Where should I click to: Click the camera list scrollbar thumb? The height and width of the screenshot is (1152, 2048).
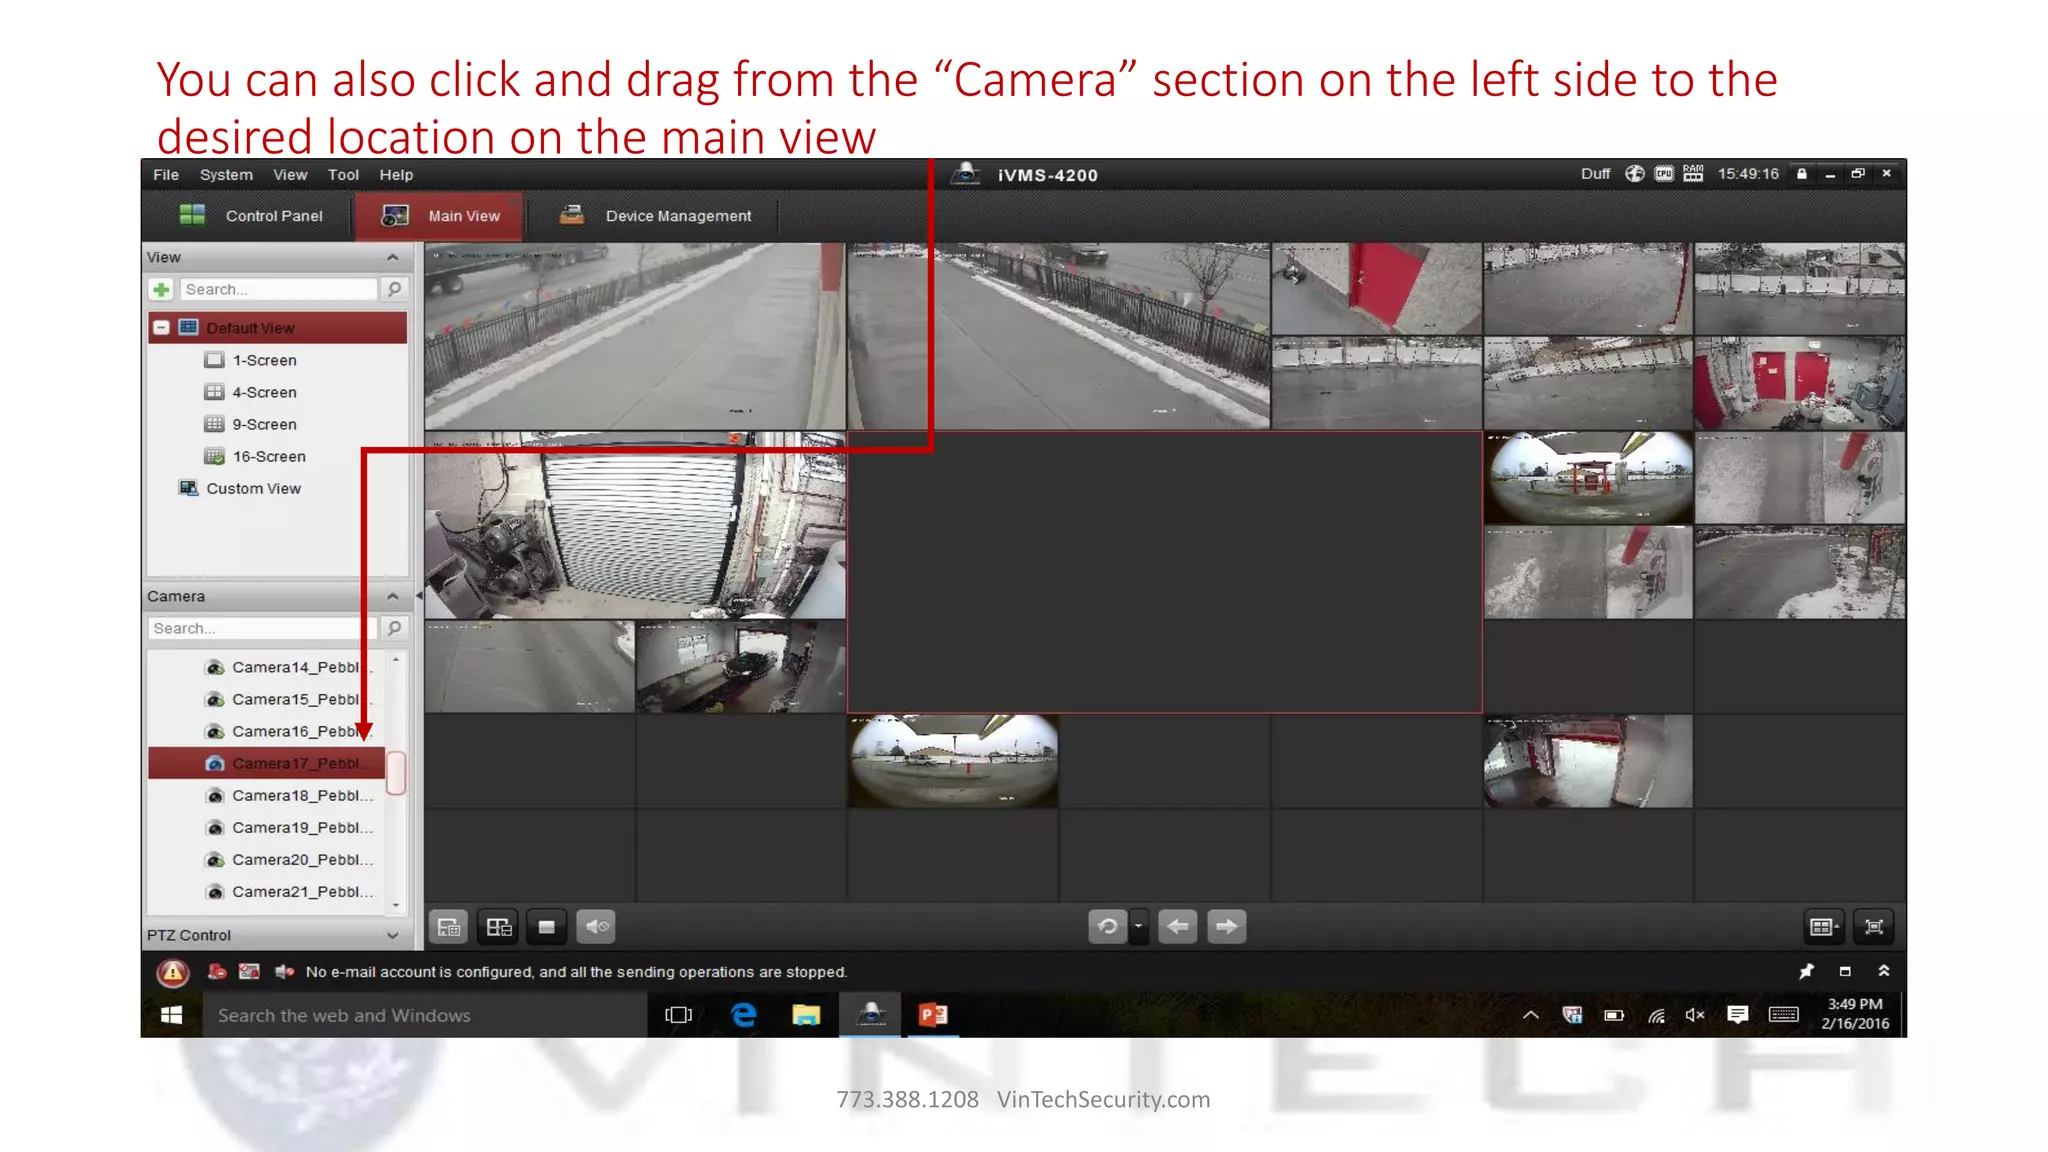click(396, 773)
